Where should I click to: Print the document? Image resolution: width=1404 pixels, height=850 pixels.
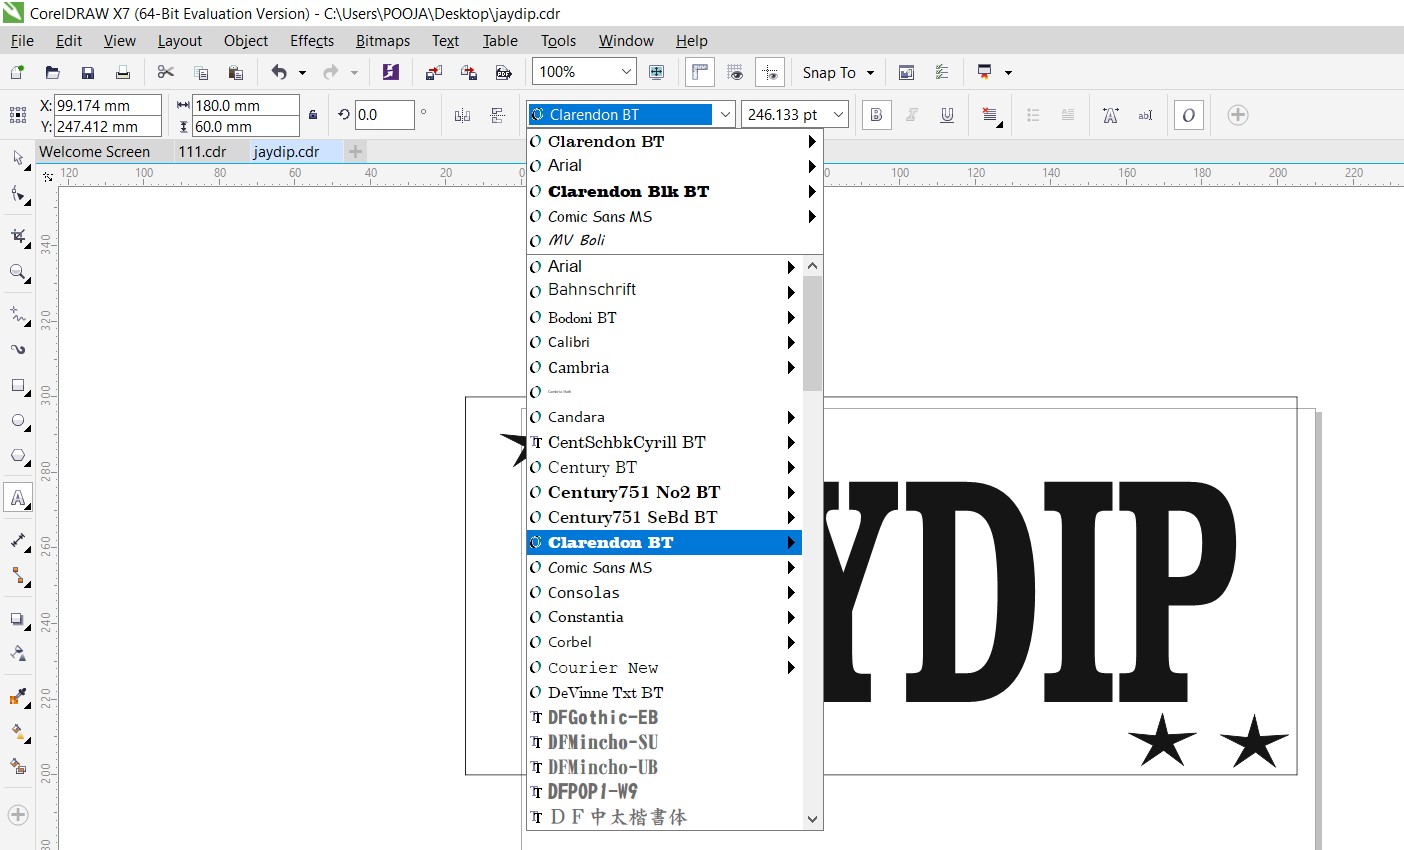click(x=123, y=72)
